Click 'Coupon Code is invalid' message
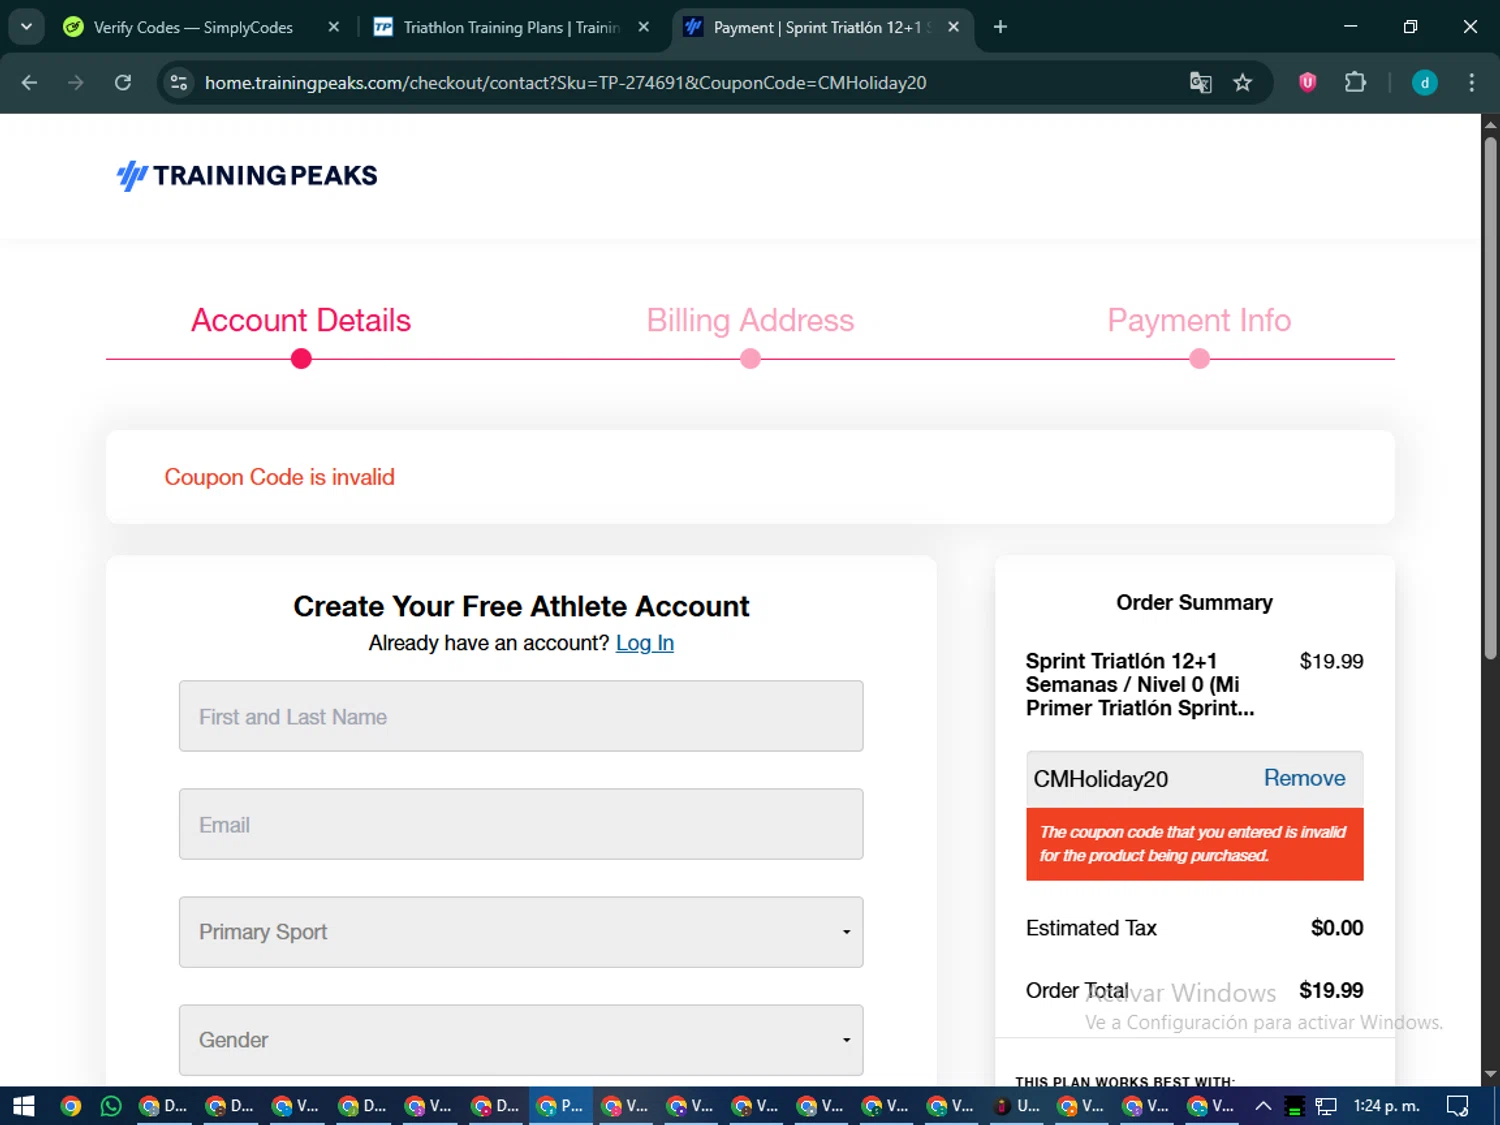Viewport: 1500px width, 1125px height. coord(279,477)
